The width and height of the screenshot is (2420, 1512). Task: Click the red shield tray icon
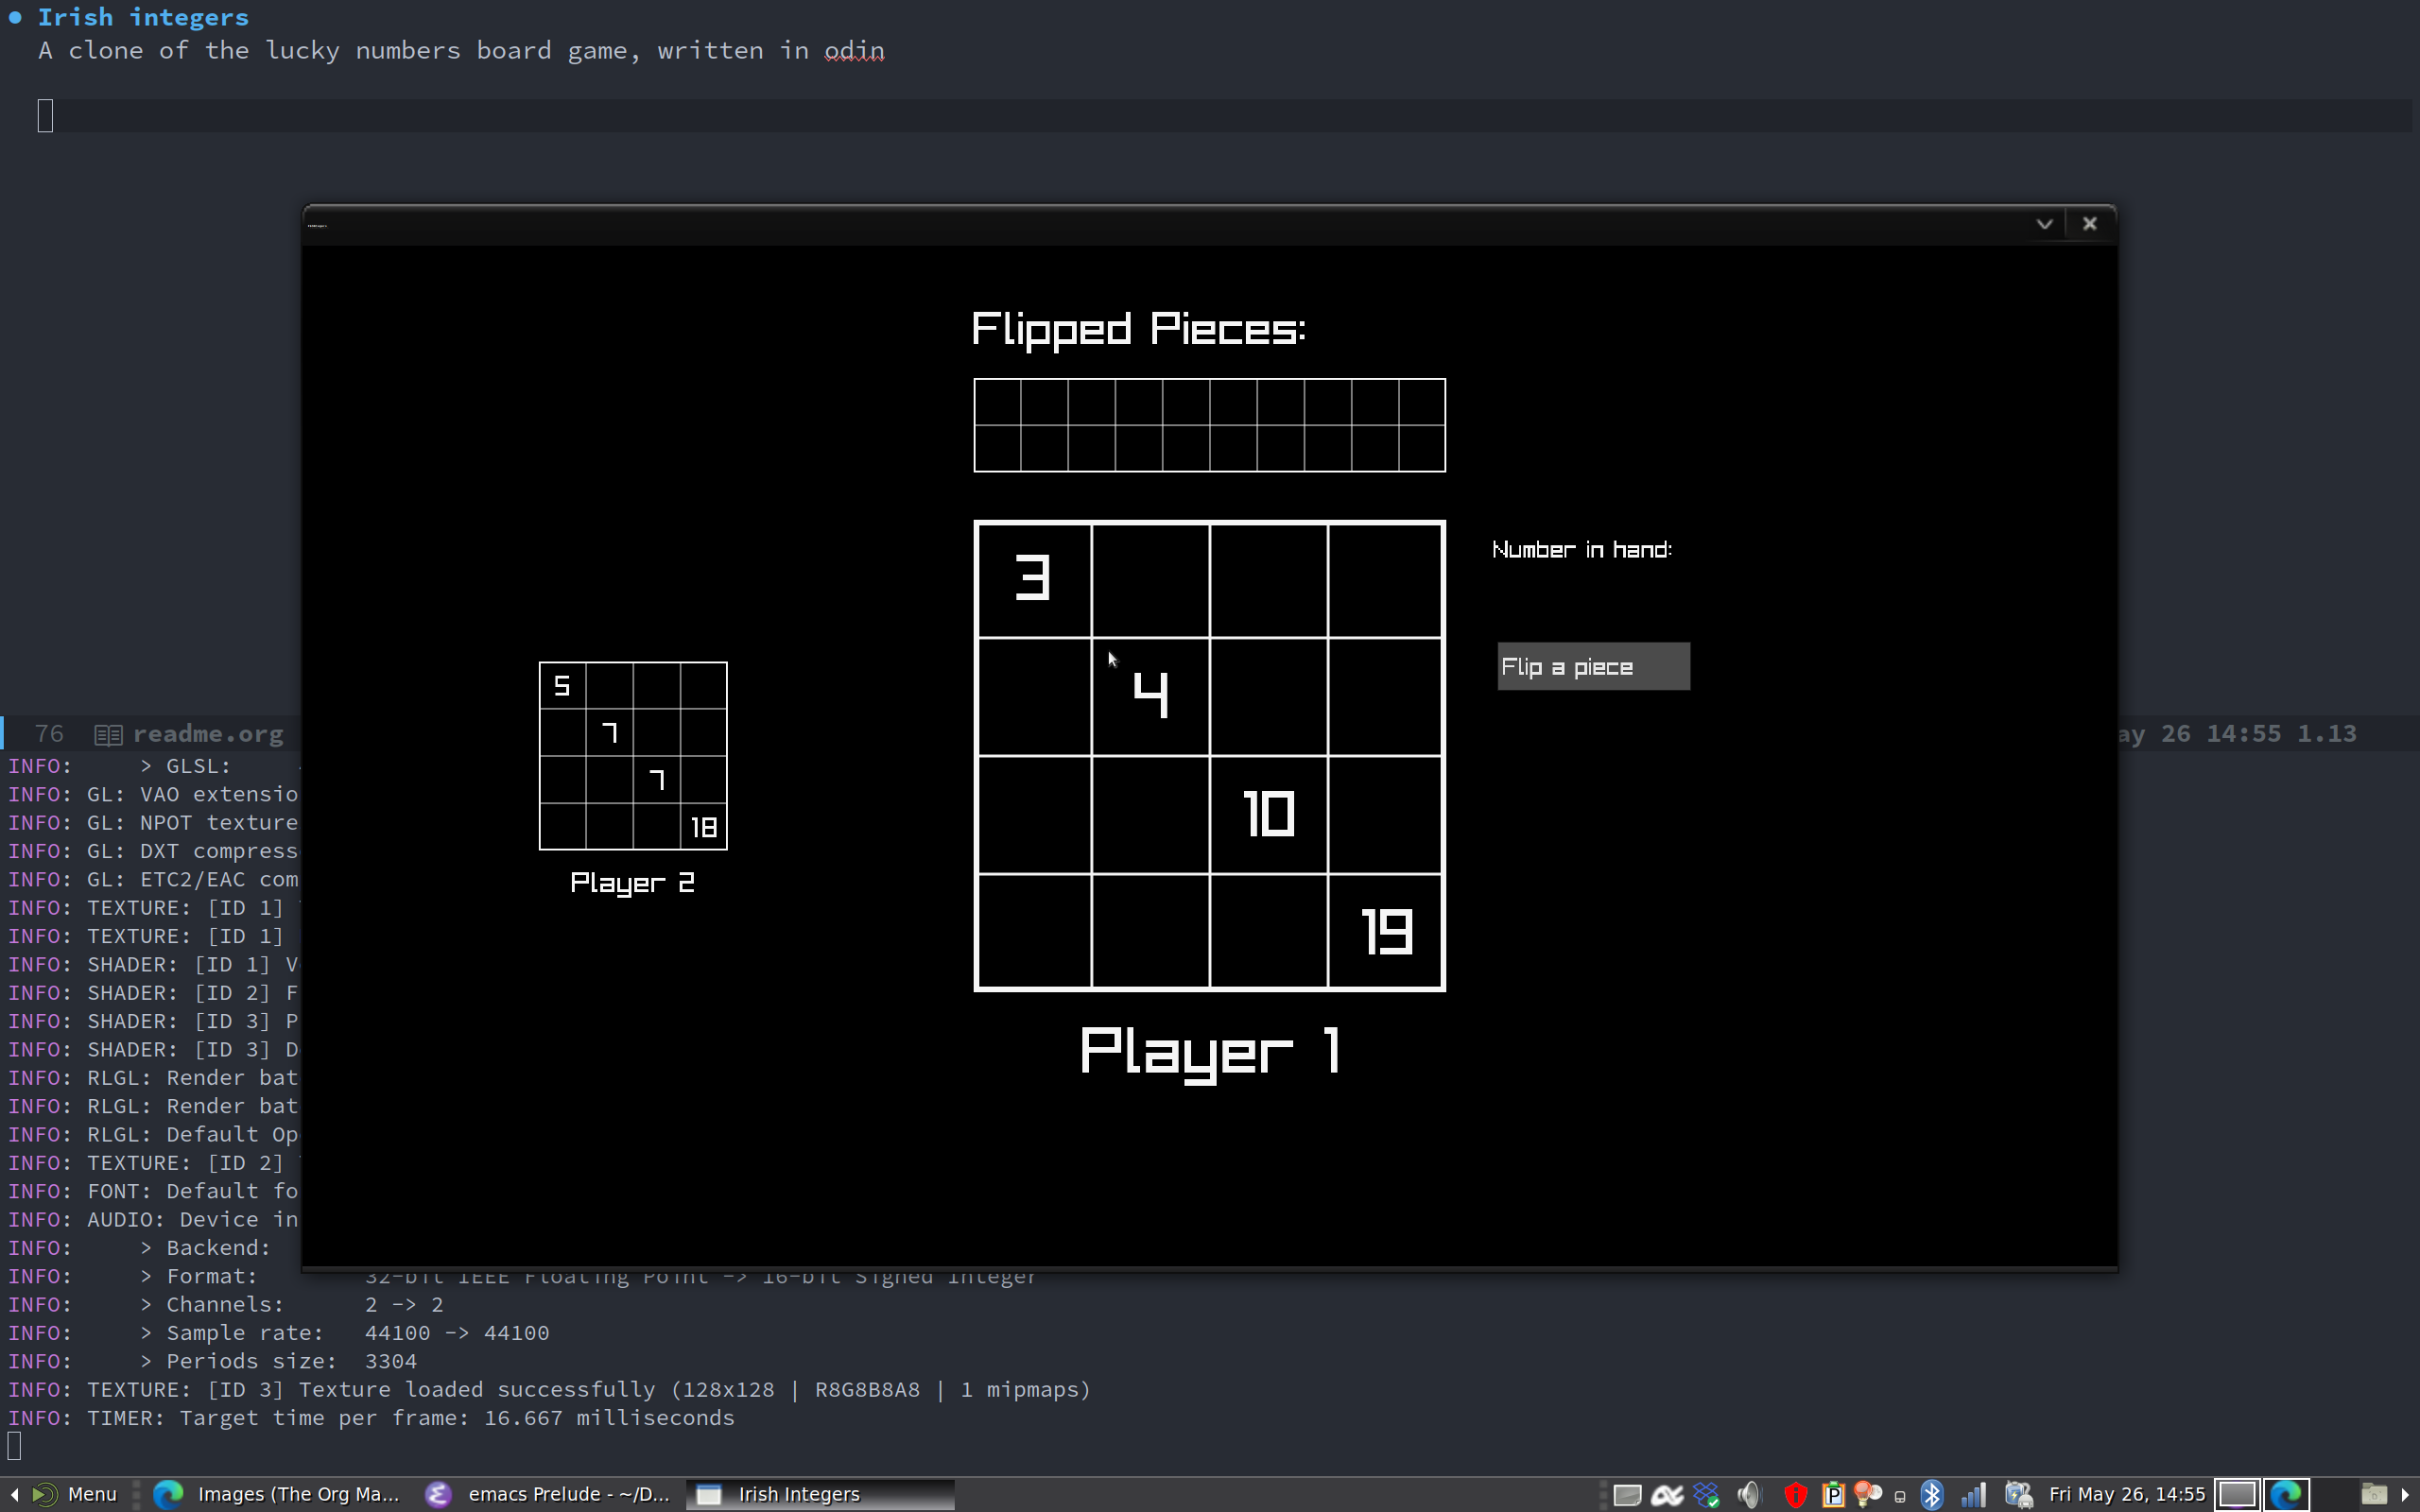pos(1795,1494)
